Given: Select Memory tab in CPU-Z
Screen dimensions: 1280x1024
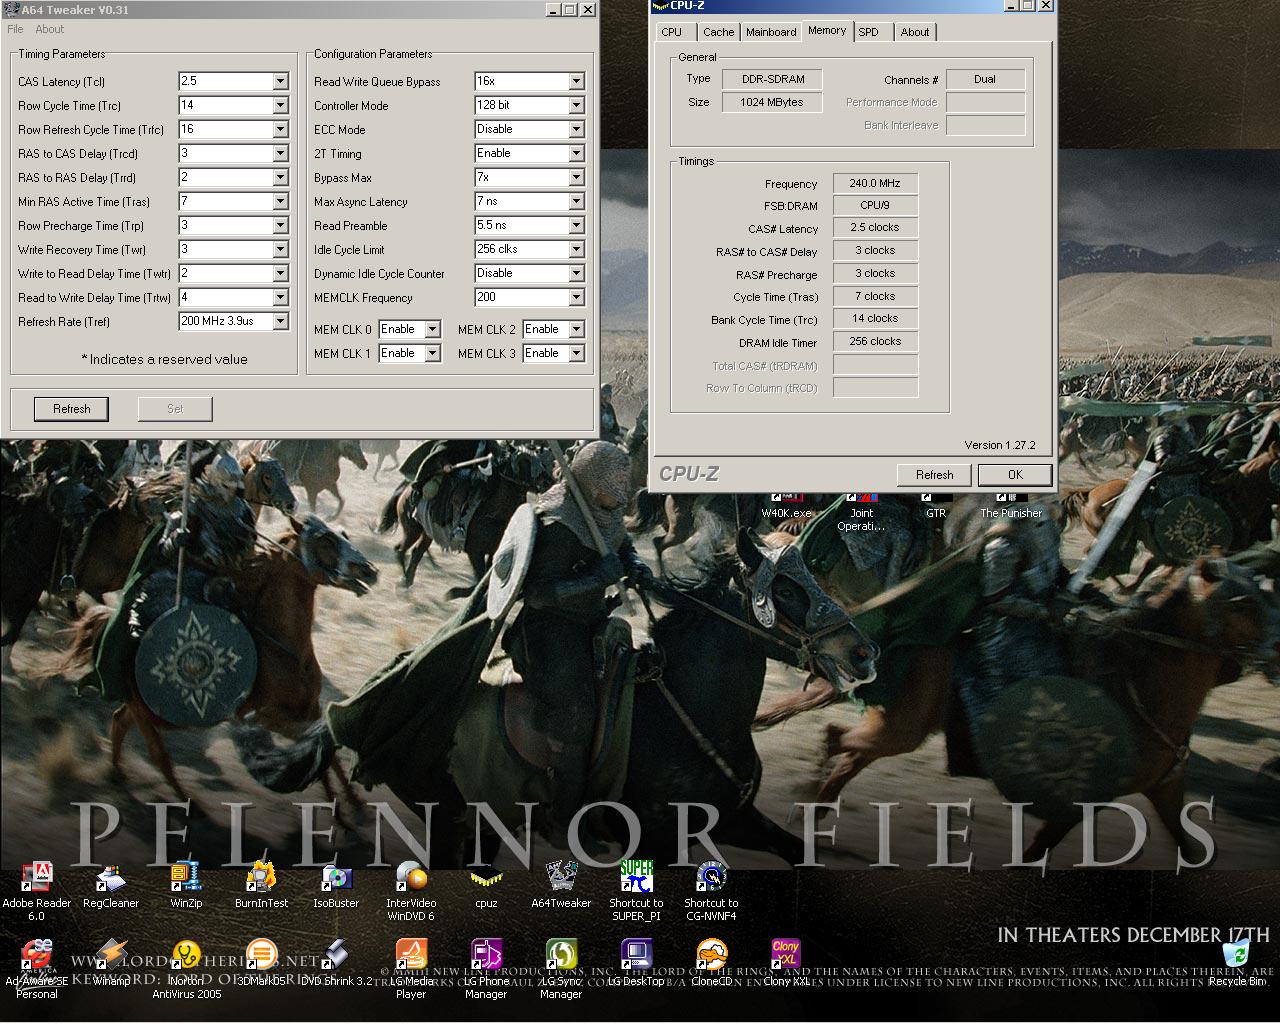Looking at the screenshot, I should [x=827, y=30].
